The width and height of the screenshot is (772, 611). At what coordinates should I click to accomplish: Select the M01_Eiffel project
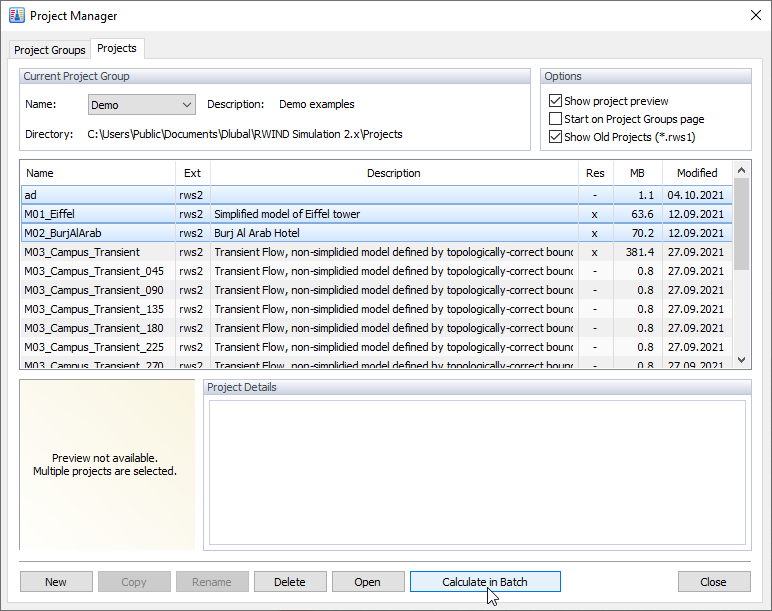point(377,214)
